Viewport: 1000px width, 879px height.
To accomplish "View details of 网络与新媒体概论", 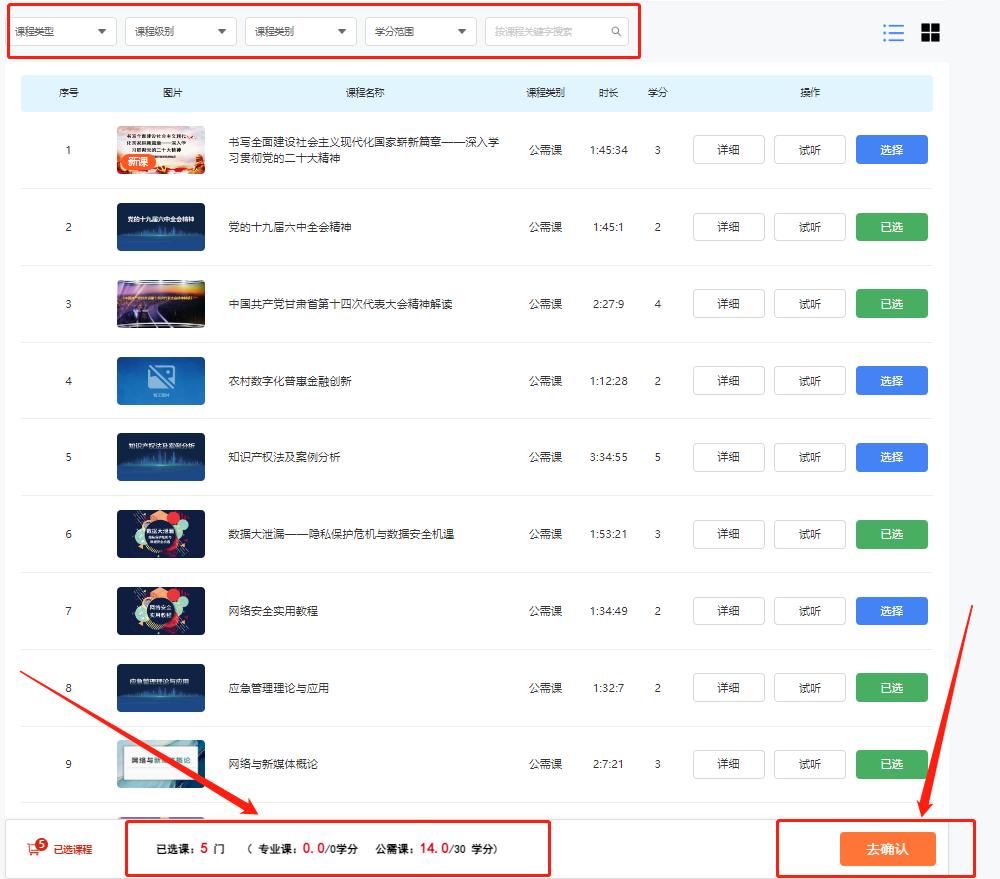I will [x=728, y=764].
